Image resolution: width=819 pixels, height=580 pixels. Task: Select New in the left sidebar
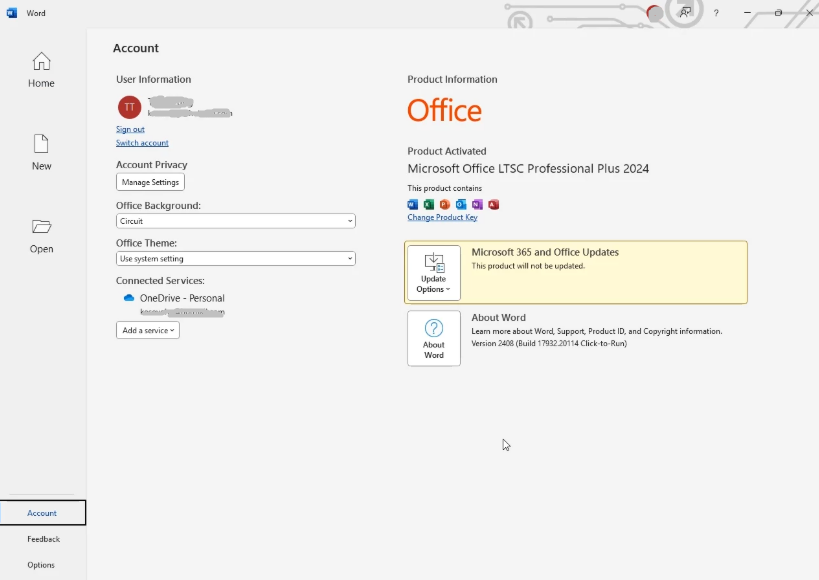click(x=41, y=153)
